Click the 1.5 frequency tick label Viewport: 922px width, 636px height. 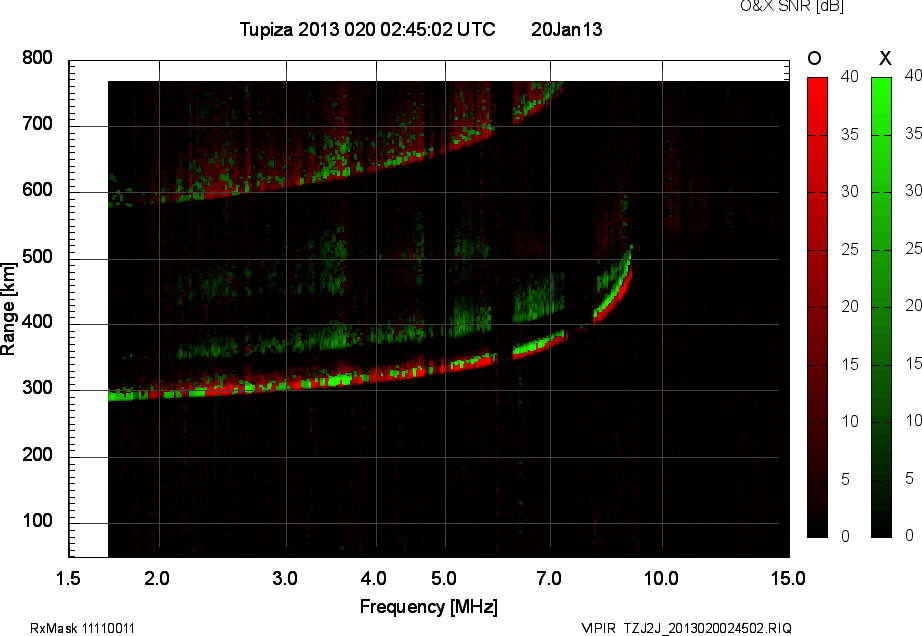(x=68, y=578)
